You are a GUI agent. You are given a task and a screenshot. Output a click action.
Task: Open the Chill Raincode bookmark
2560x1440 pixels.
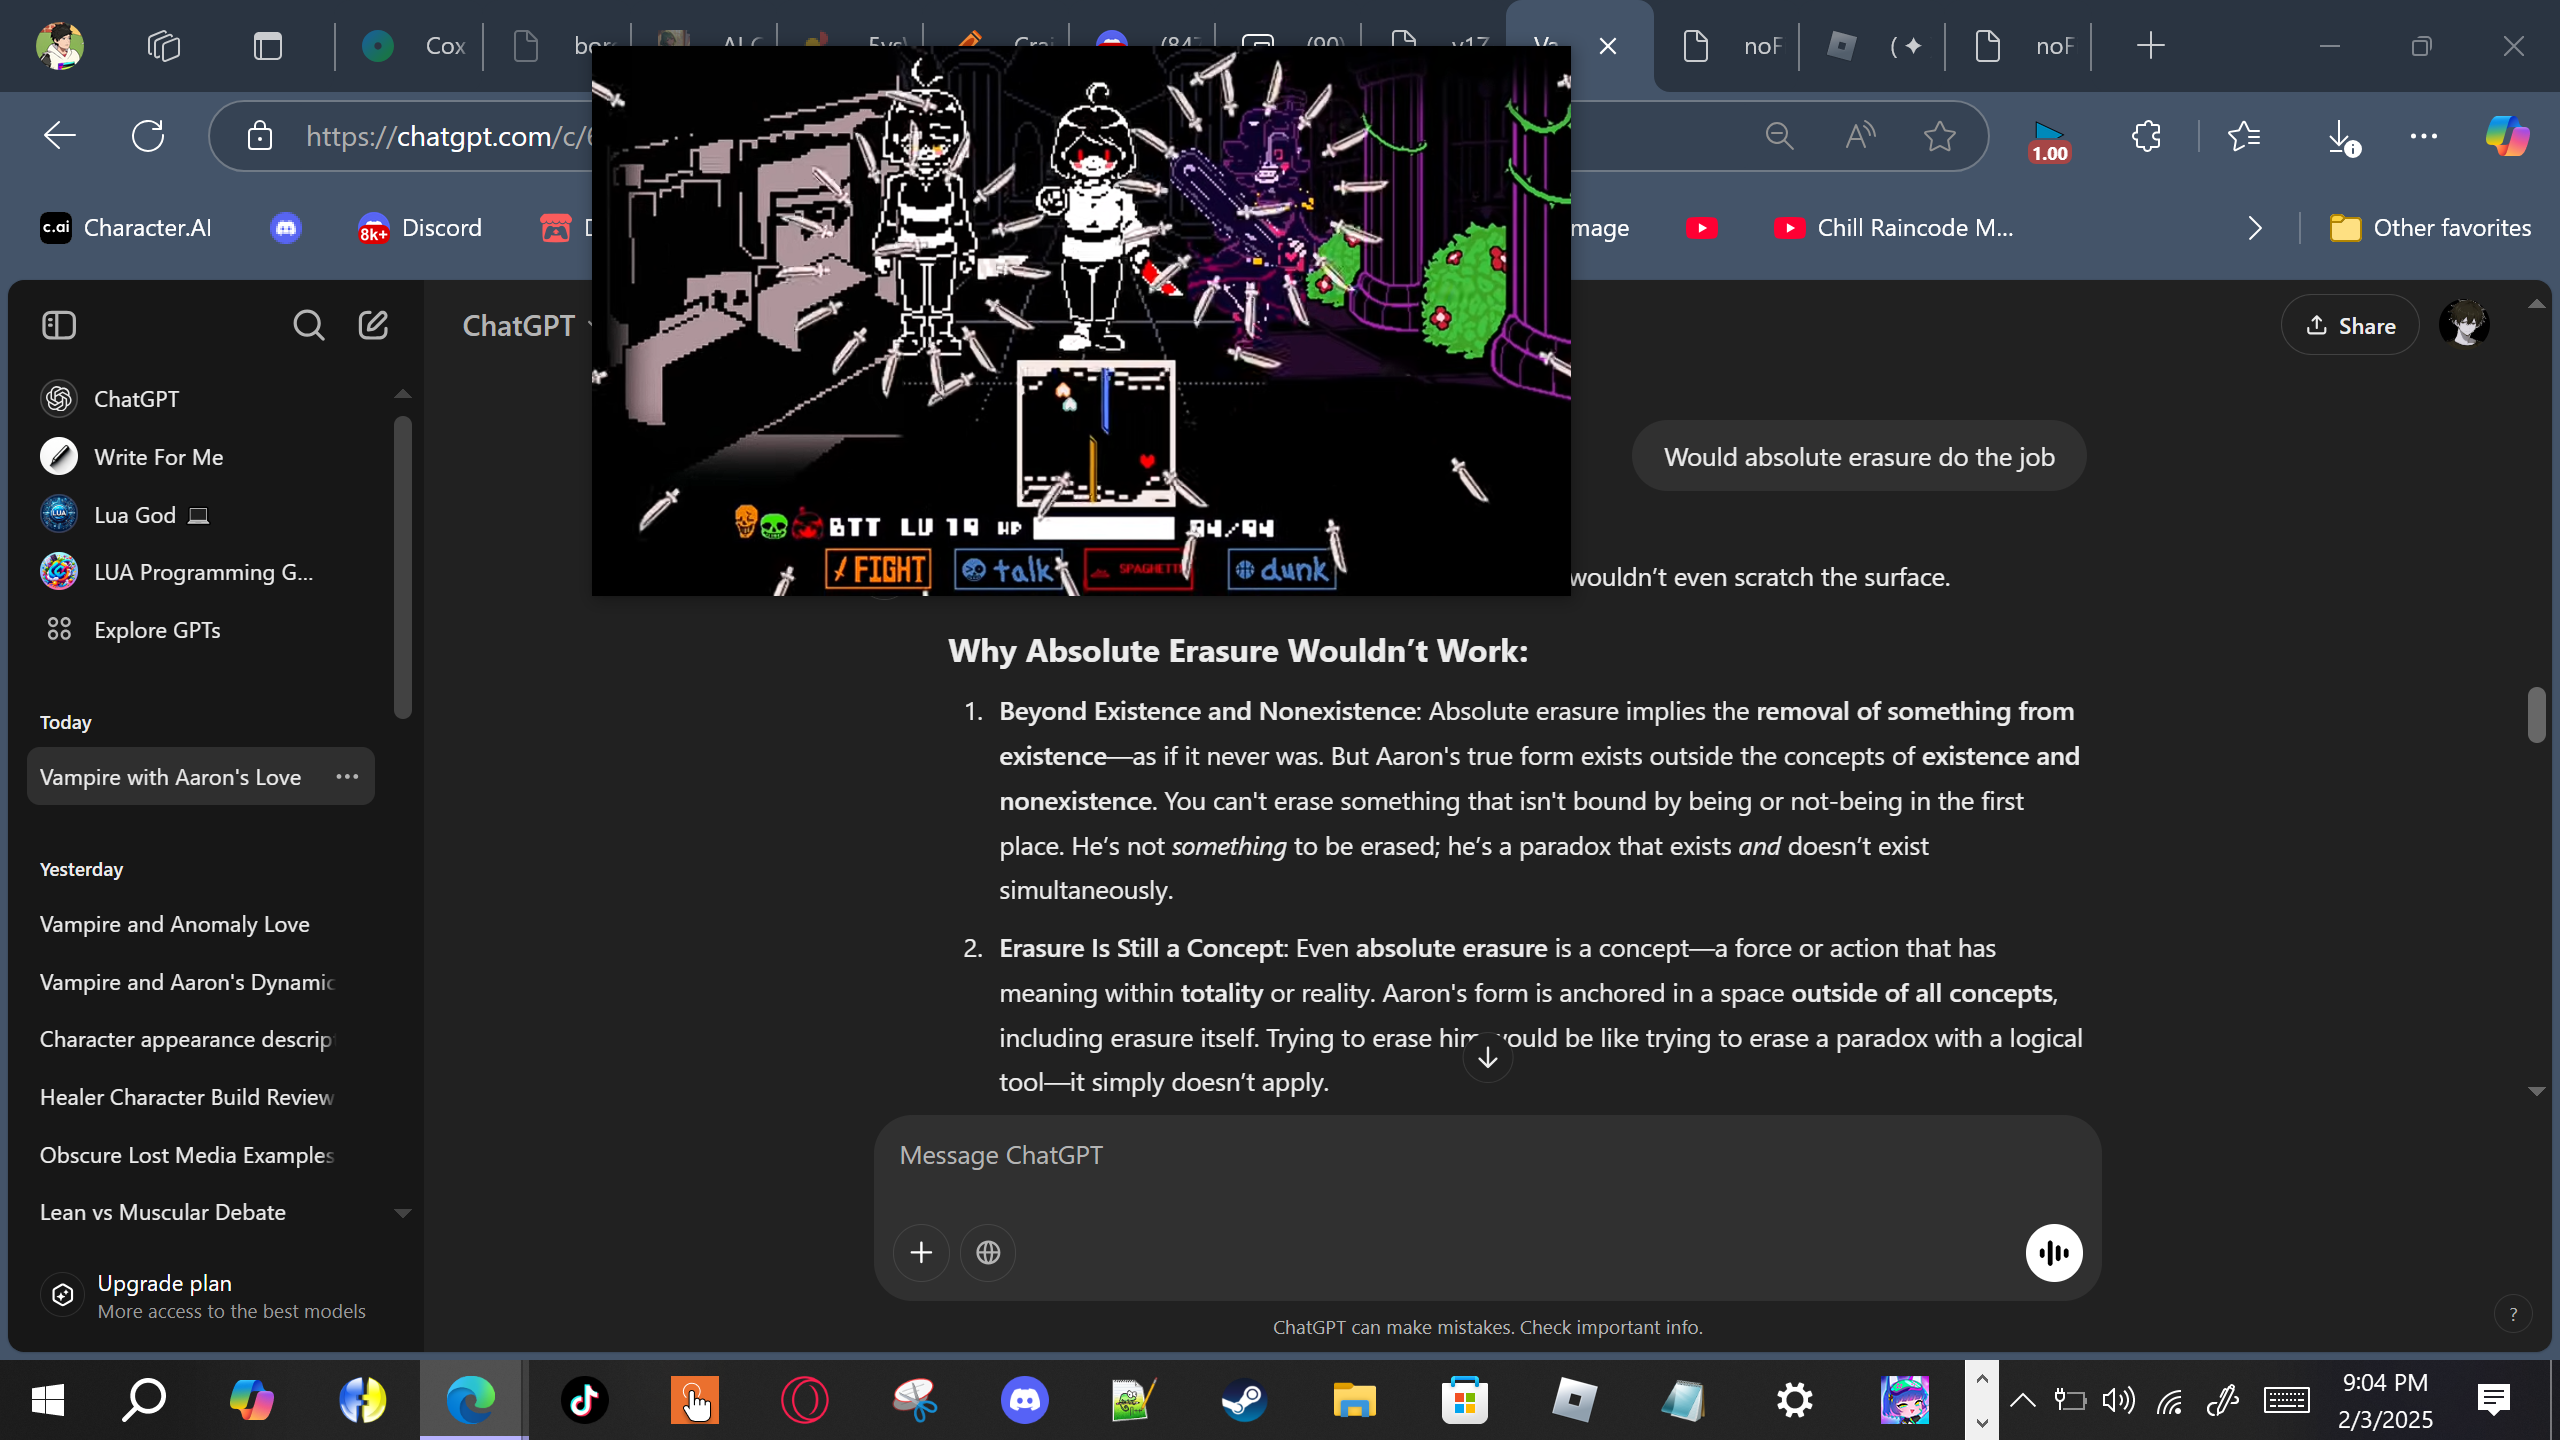1895,228
